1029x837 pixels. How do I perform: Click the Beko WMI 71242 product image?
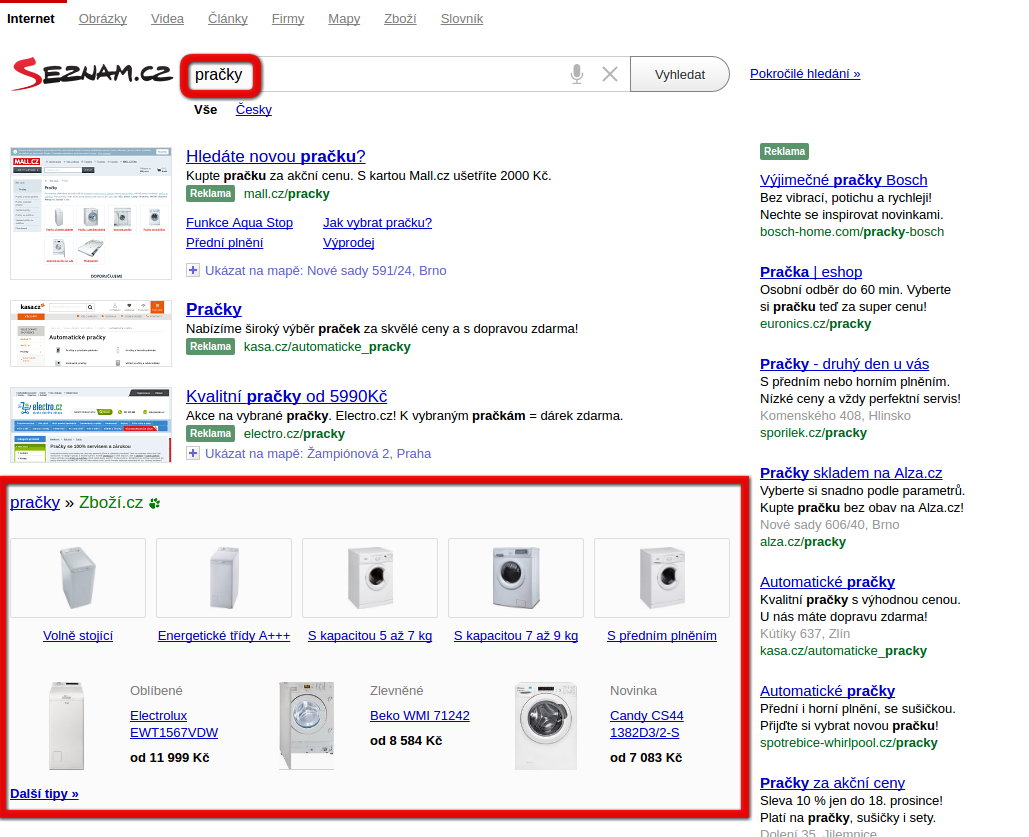(306, 725)
